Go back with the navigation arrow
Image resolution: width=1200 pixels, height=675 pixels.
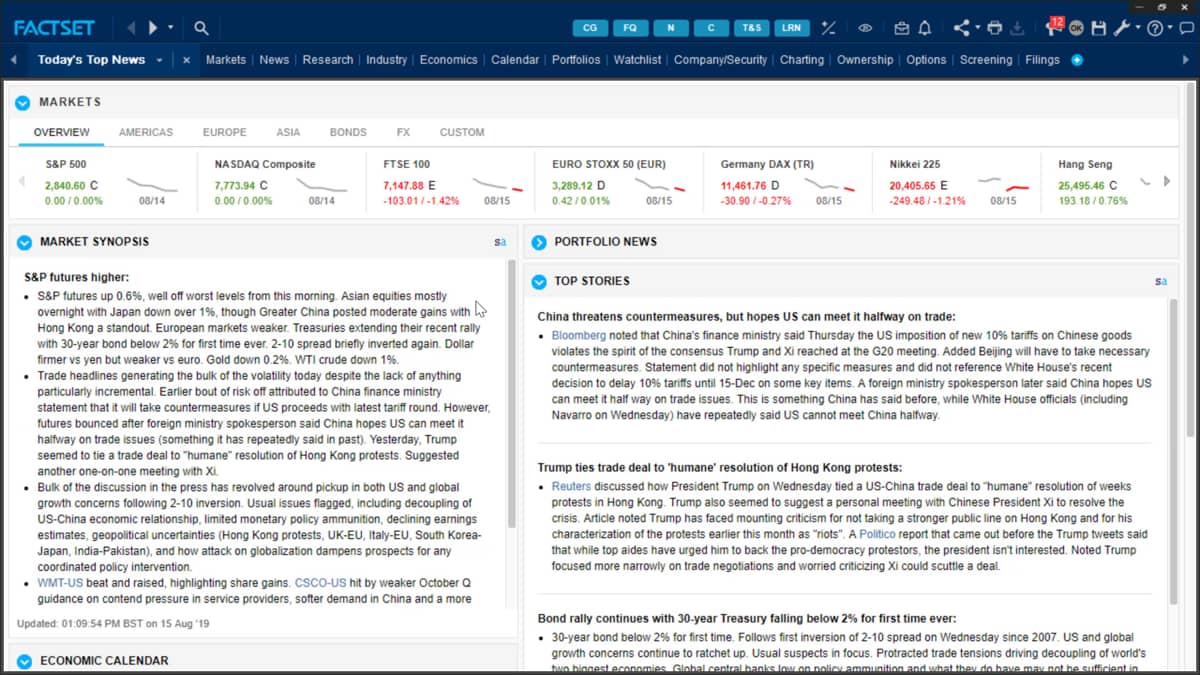tap(131, 28)
